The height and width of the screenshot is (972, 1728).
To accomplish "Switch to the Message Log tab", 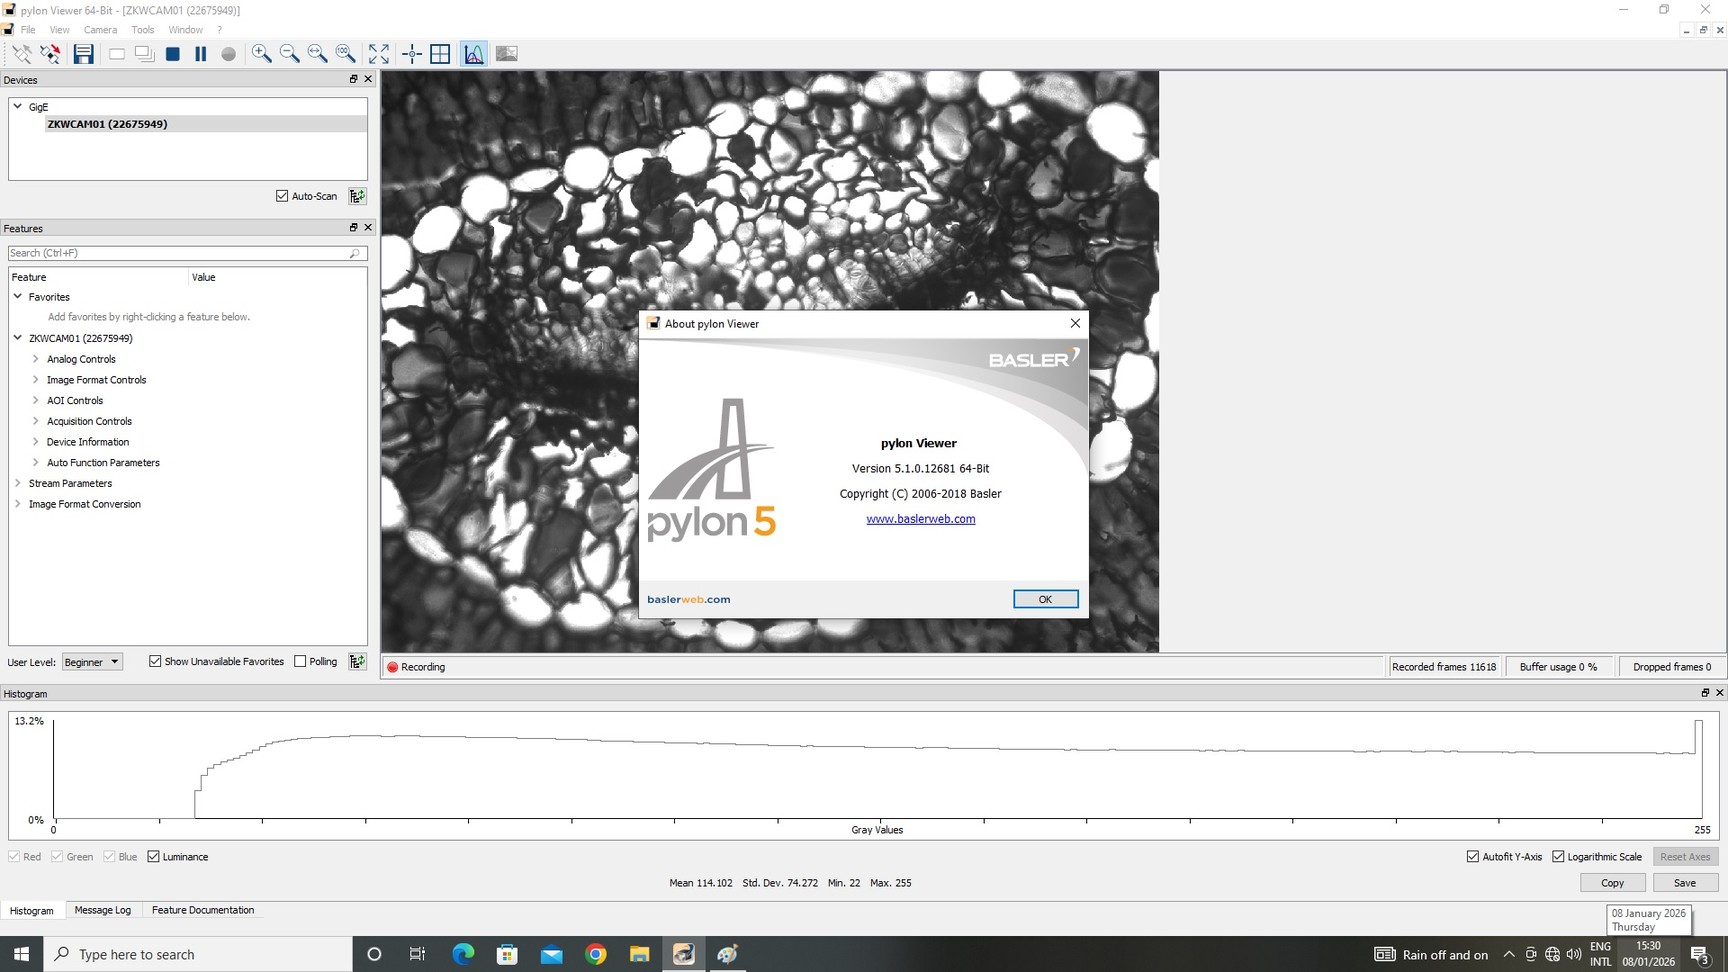I will 102,910.
